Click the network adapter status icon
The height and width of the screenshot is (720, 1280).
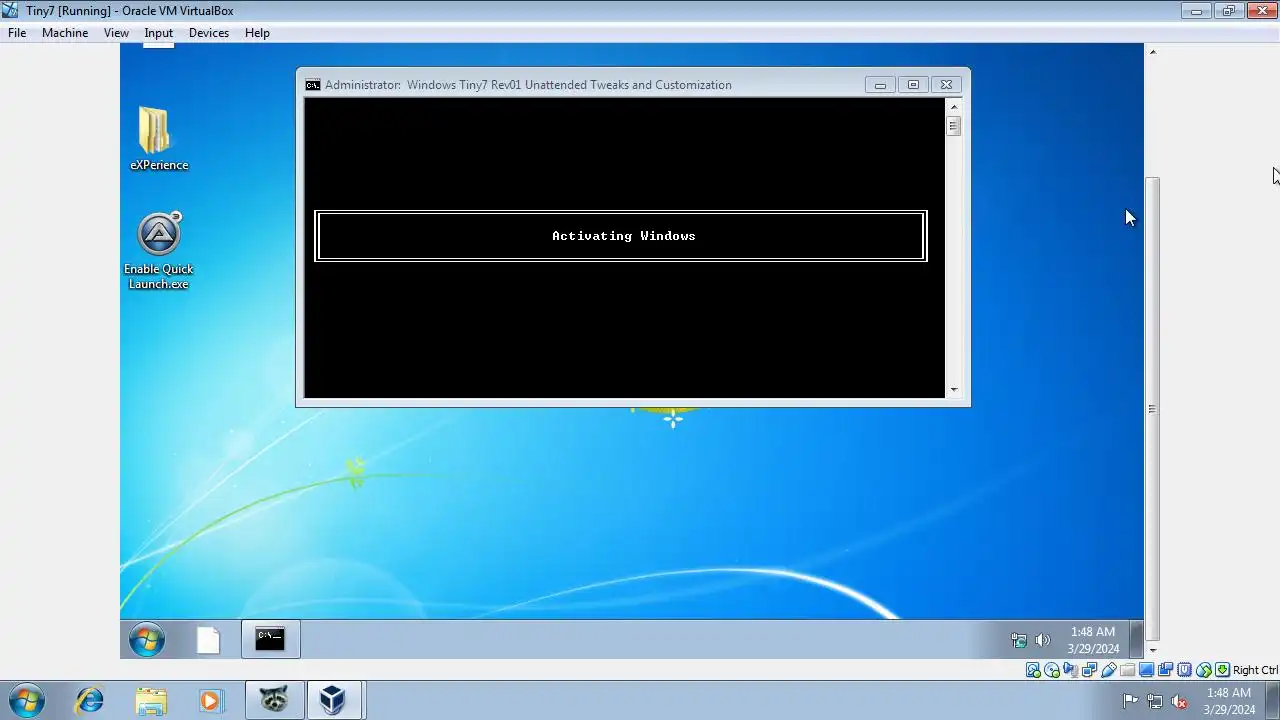click(1090, 670)
